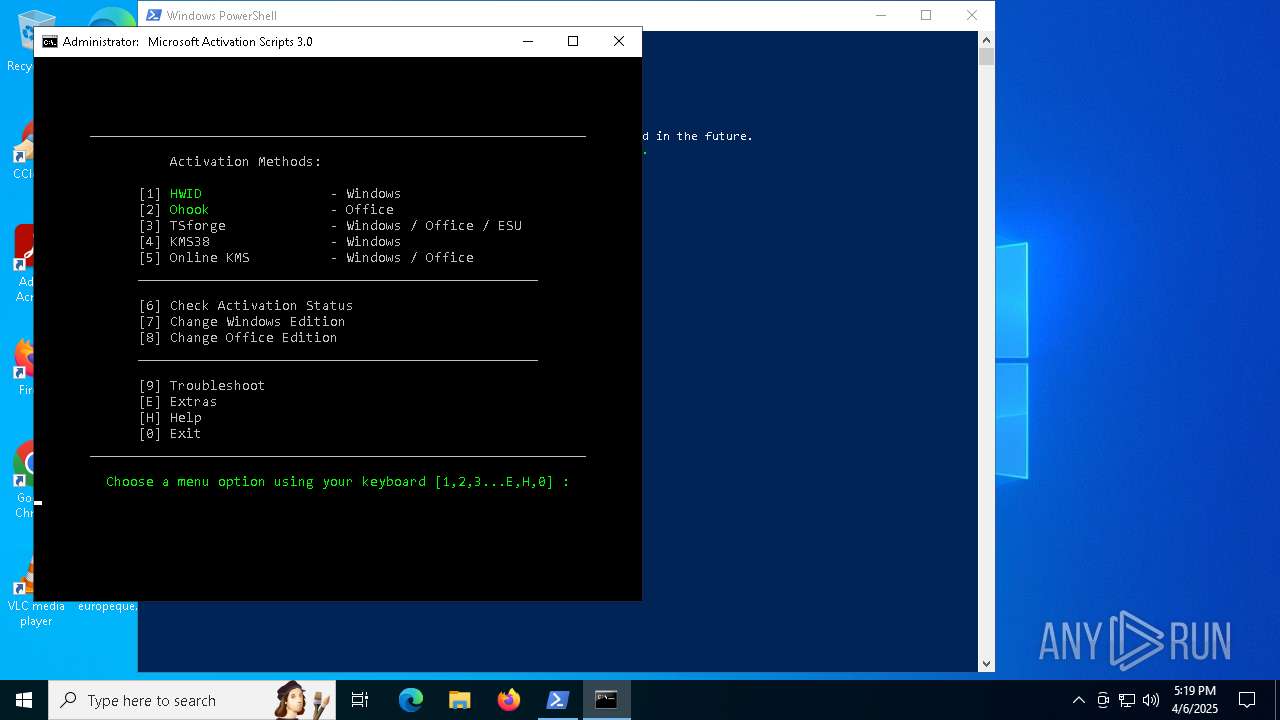Screen dimensions: 1280x720
Task: Open the Windows Start menu
Action: pos(23,700)
